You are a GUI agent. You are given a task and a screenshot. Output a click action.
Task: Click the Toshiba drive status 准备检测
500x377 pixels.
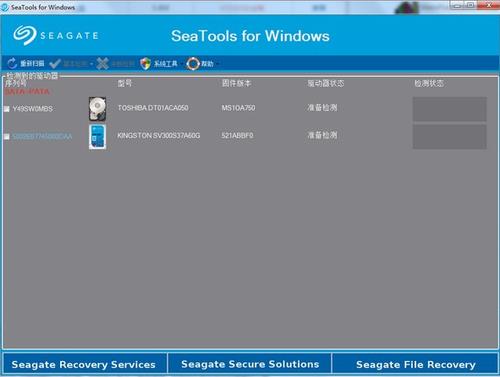[322, 107]
